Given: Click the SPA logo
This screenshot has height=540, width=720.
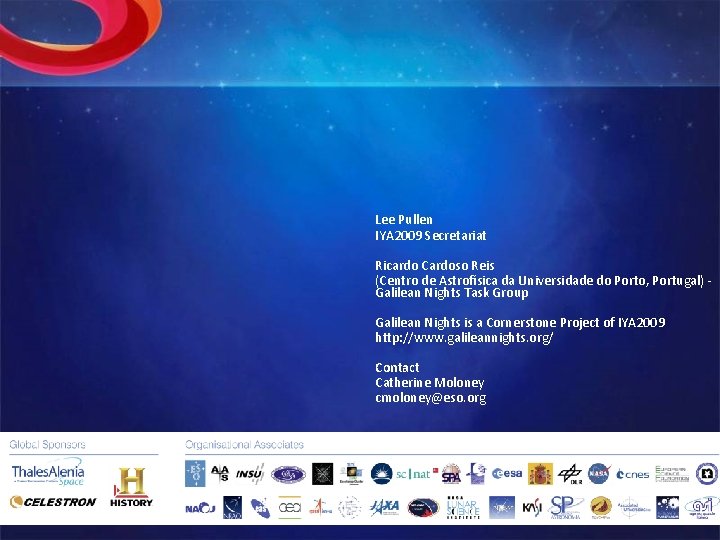Looking at the screenshot, I should point(451,474).
